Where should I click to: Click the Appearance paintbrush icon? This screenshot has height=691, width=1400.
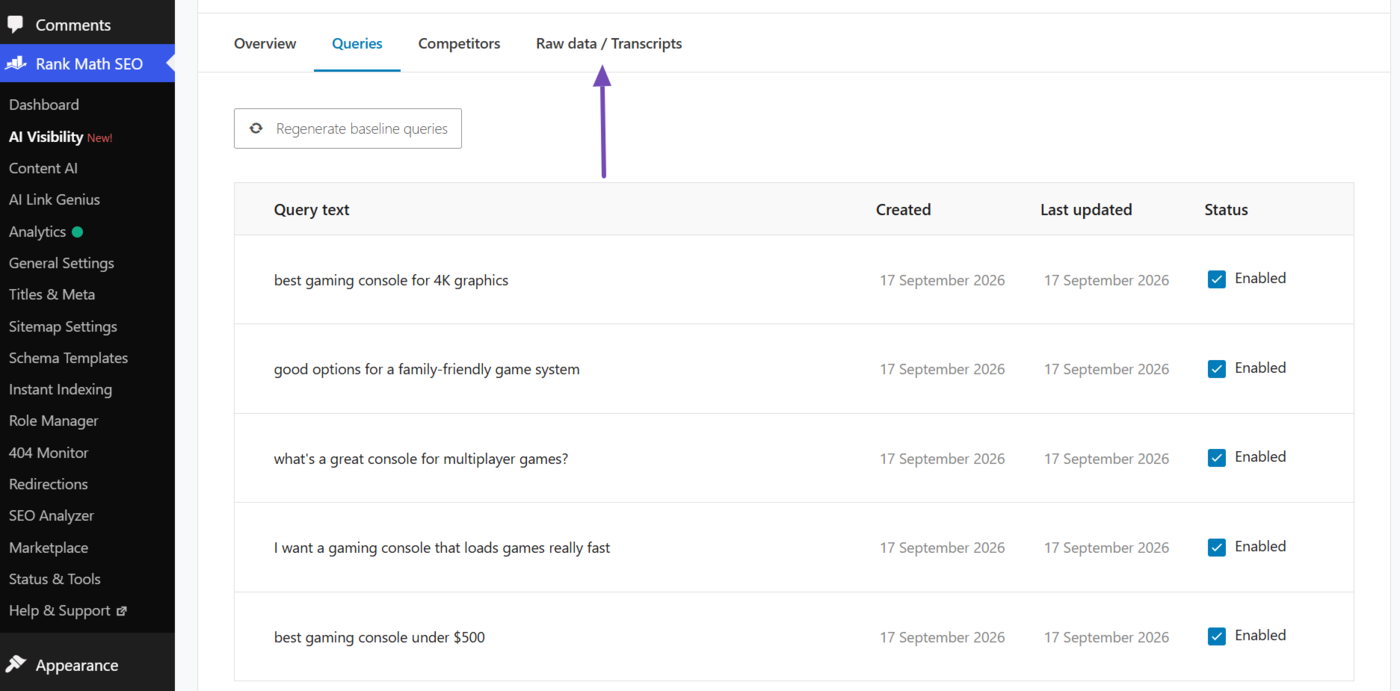tap(15, 665)
